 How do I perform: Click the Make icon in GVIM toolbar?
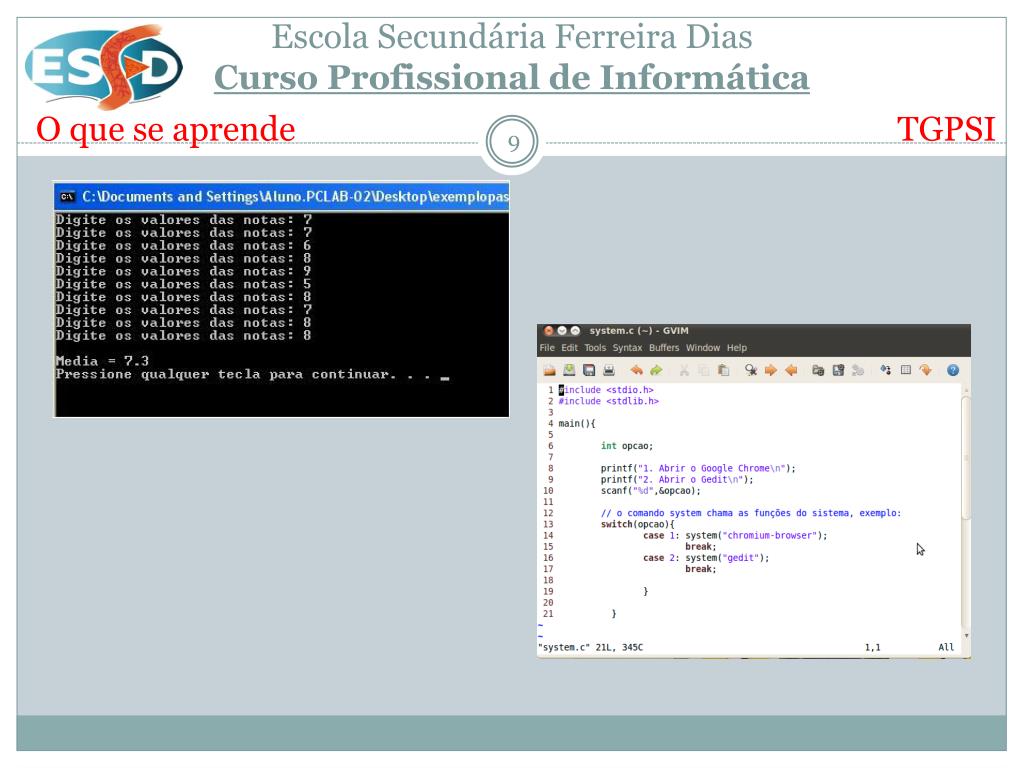886,370
